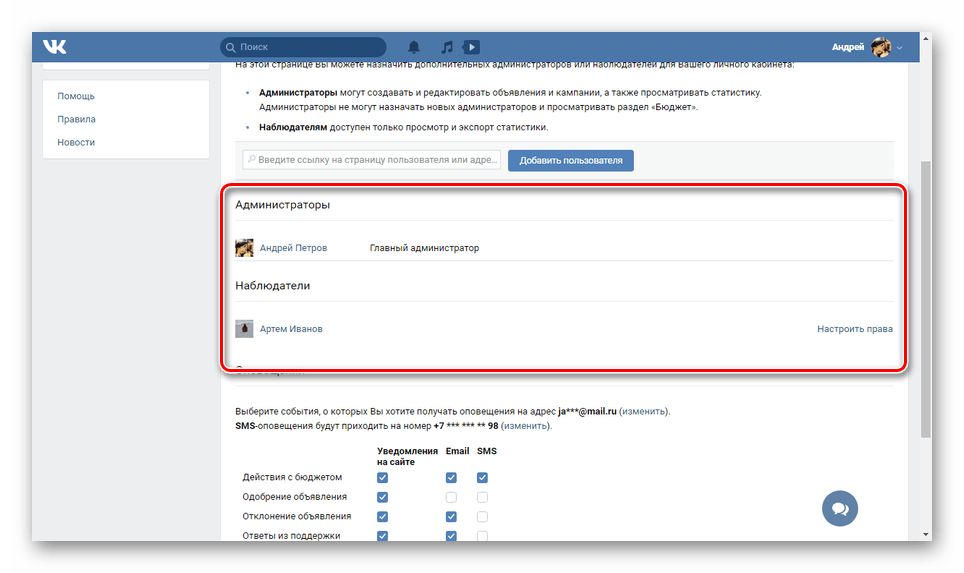Click the Администраторы heading
Viewport: 964px width, 573px height.
pos(282,205)
